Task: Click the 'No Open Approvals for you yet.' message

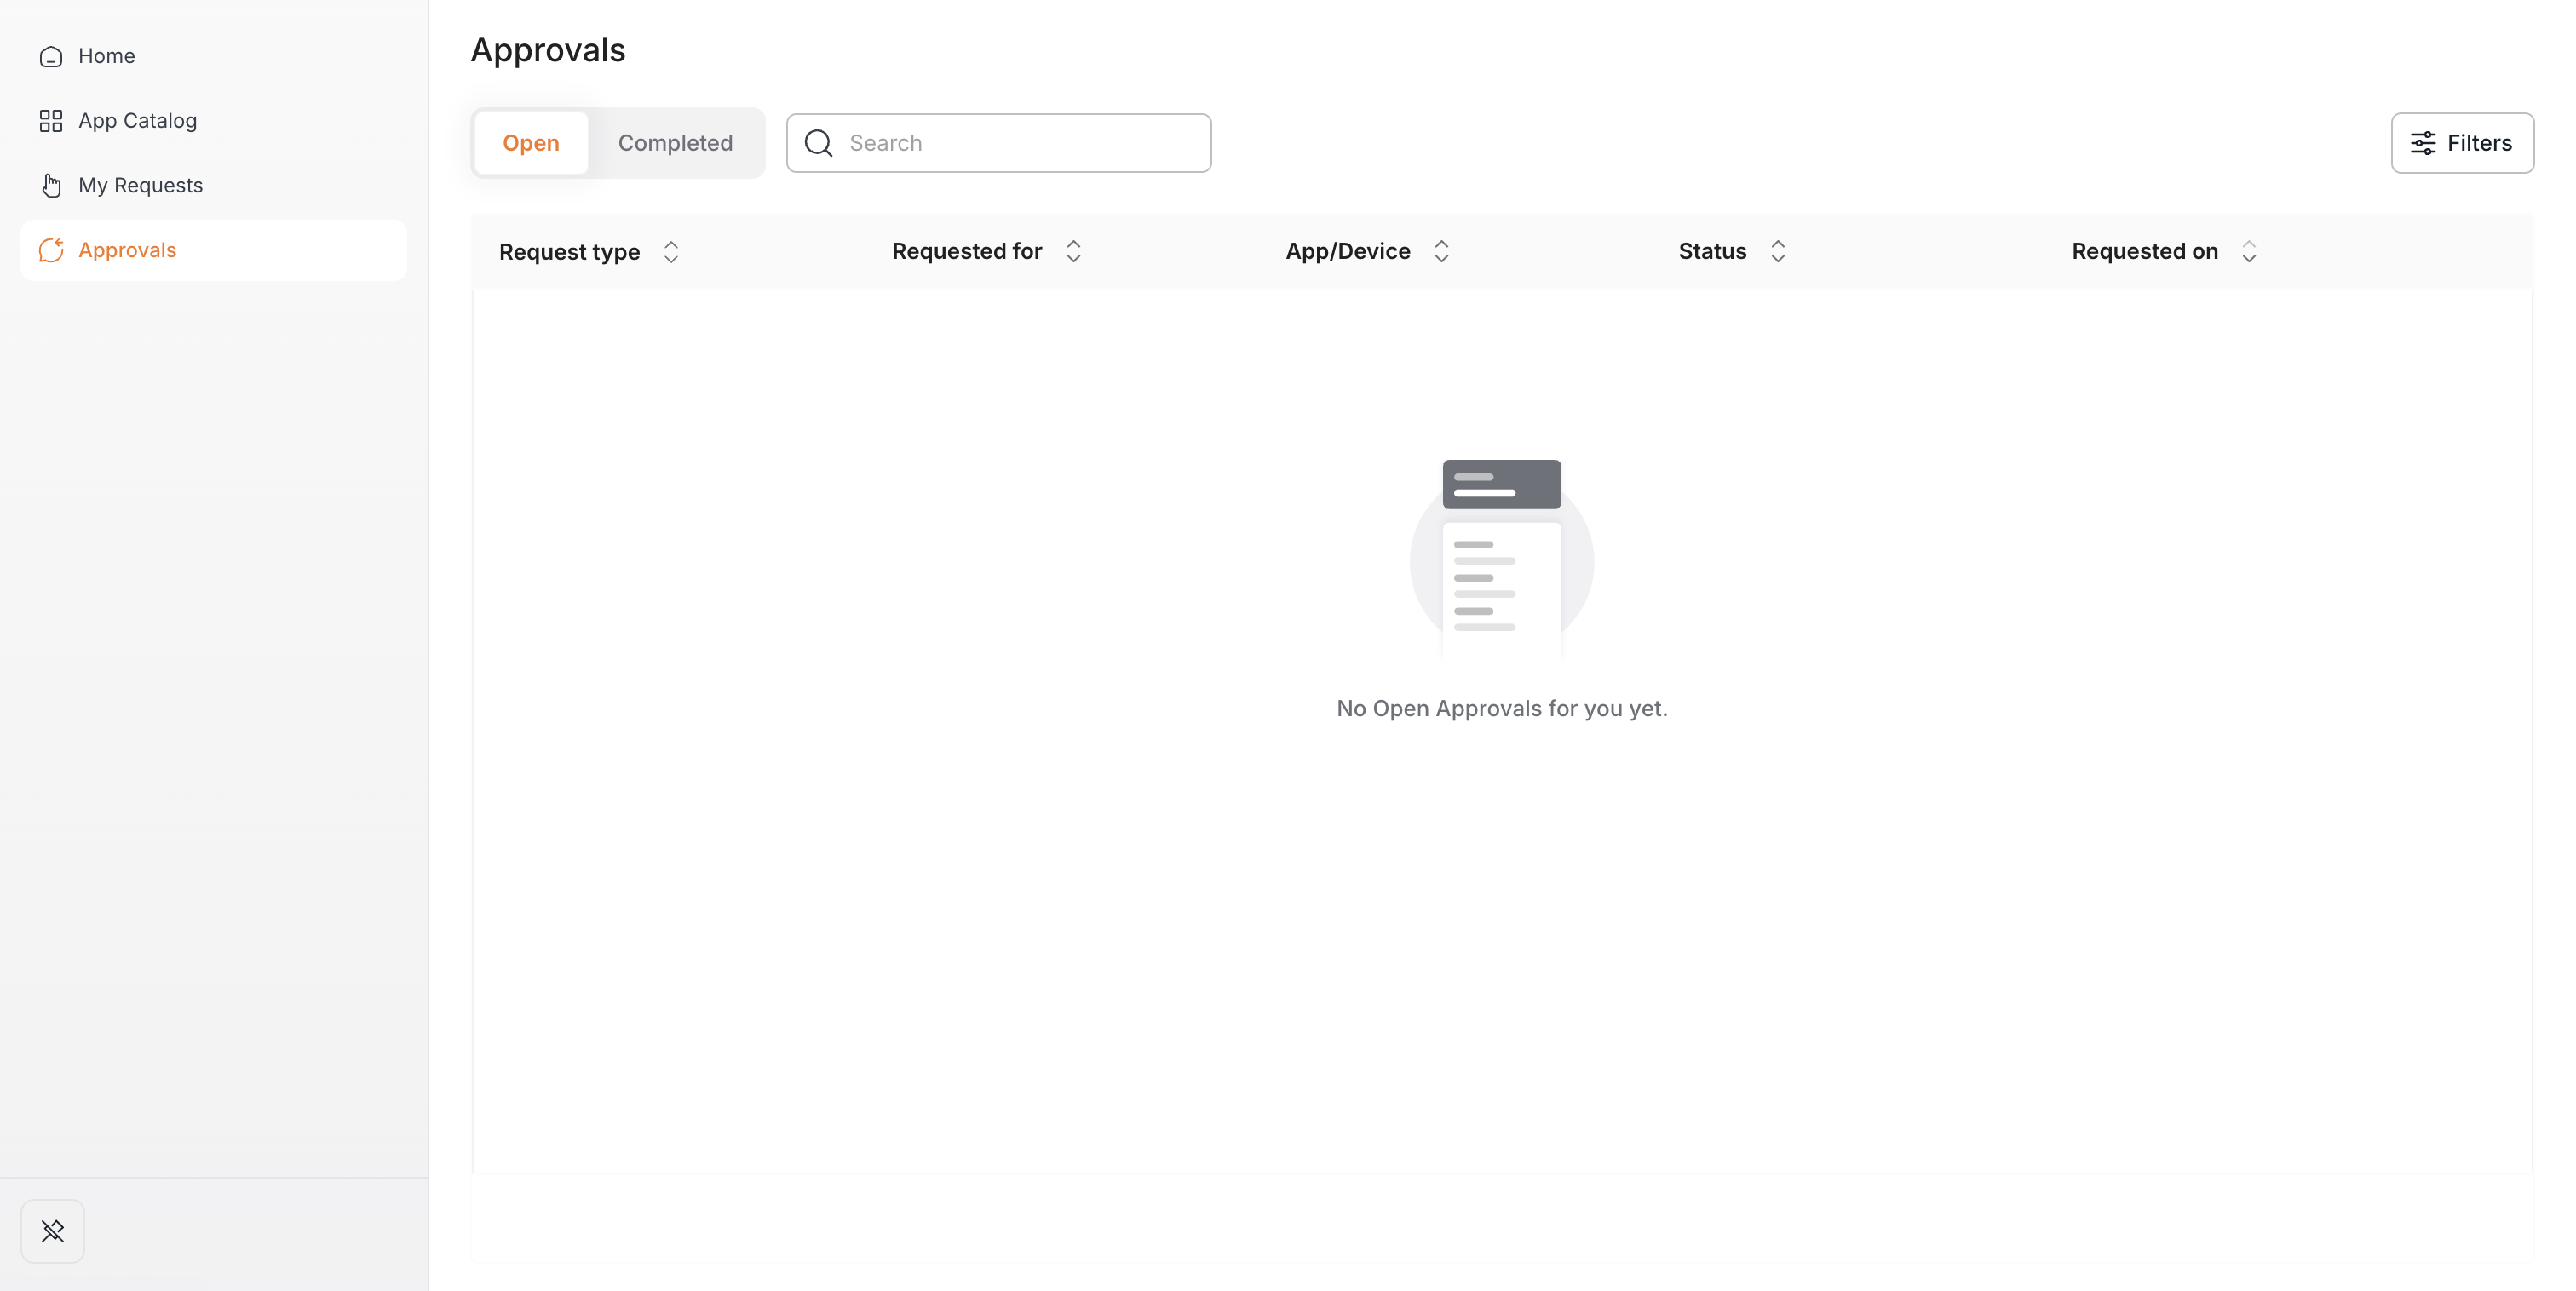Action: [x=1502, y=708]
